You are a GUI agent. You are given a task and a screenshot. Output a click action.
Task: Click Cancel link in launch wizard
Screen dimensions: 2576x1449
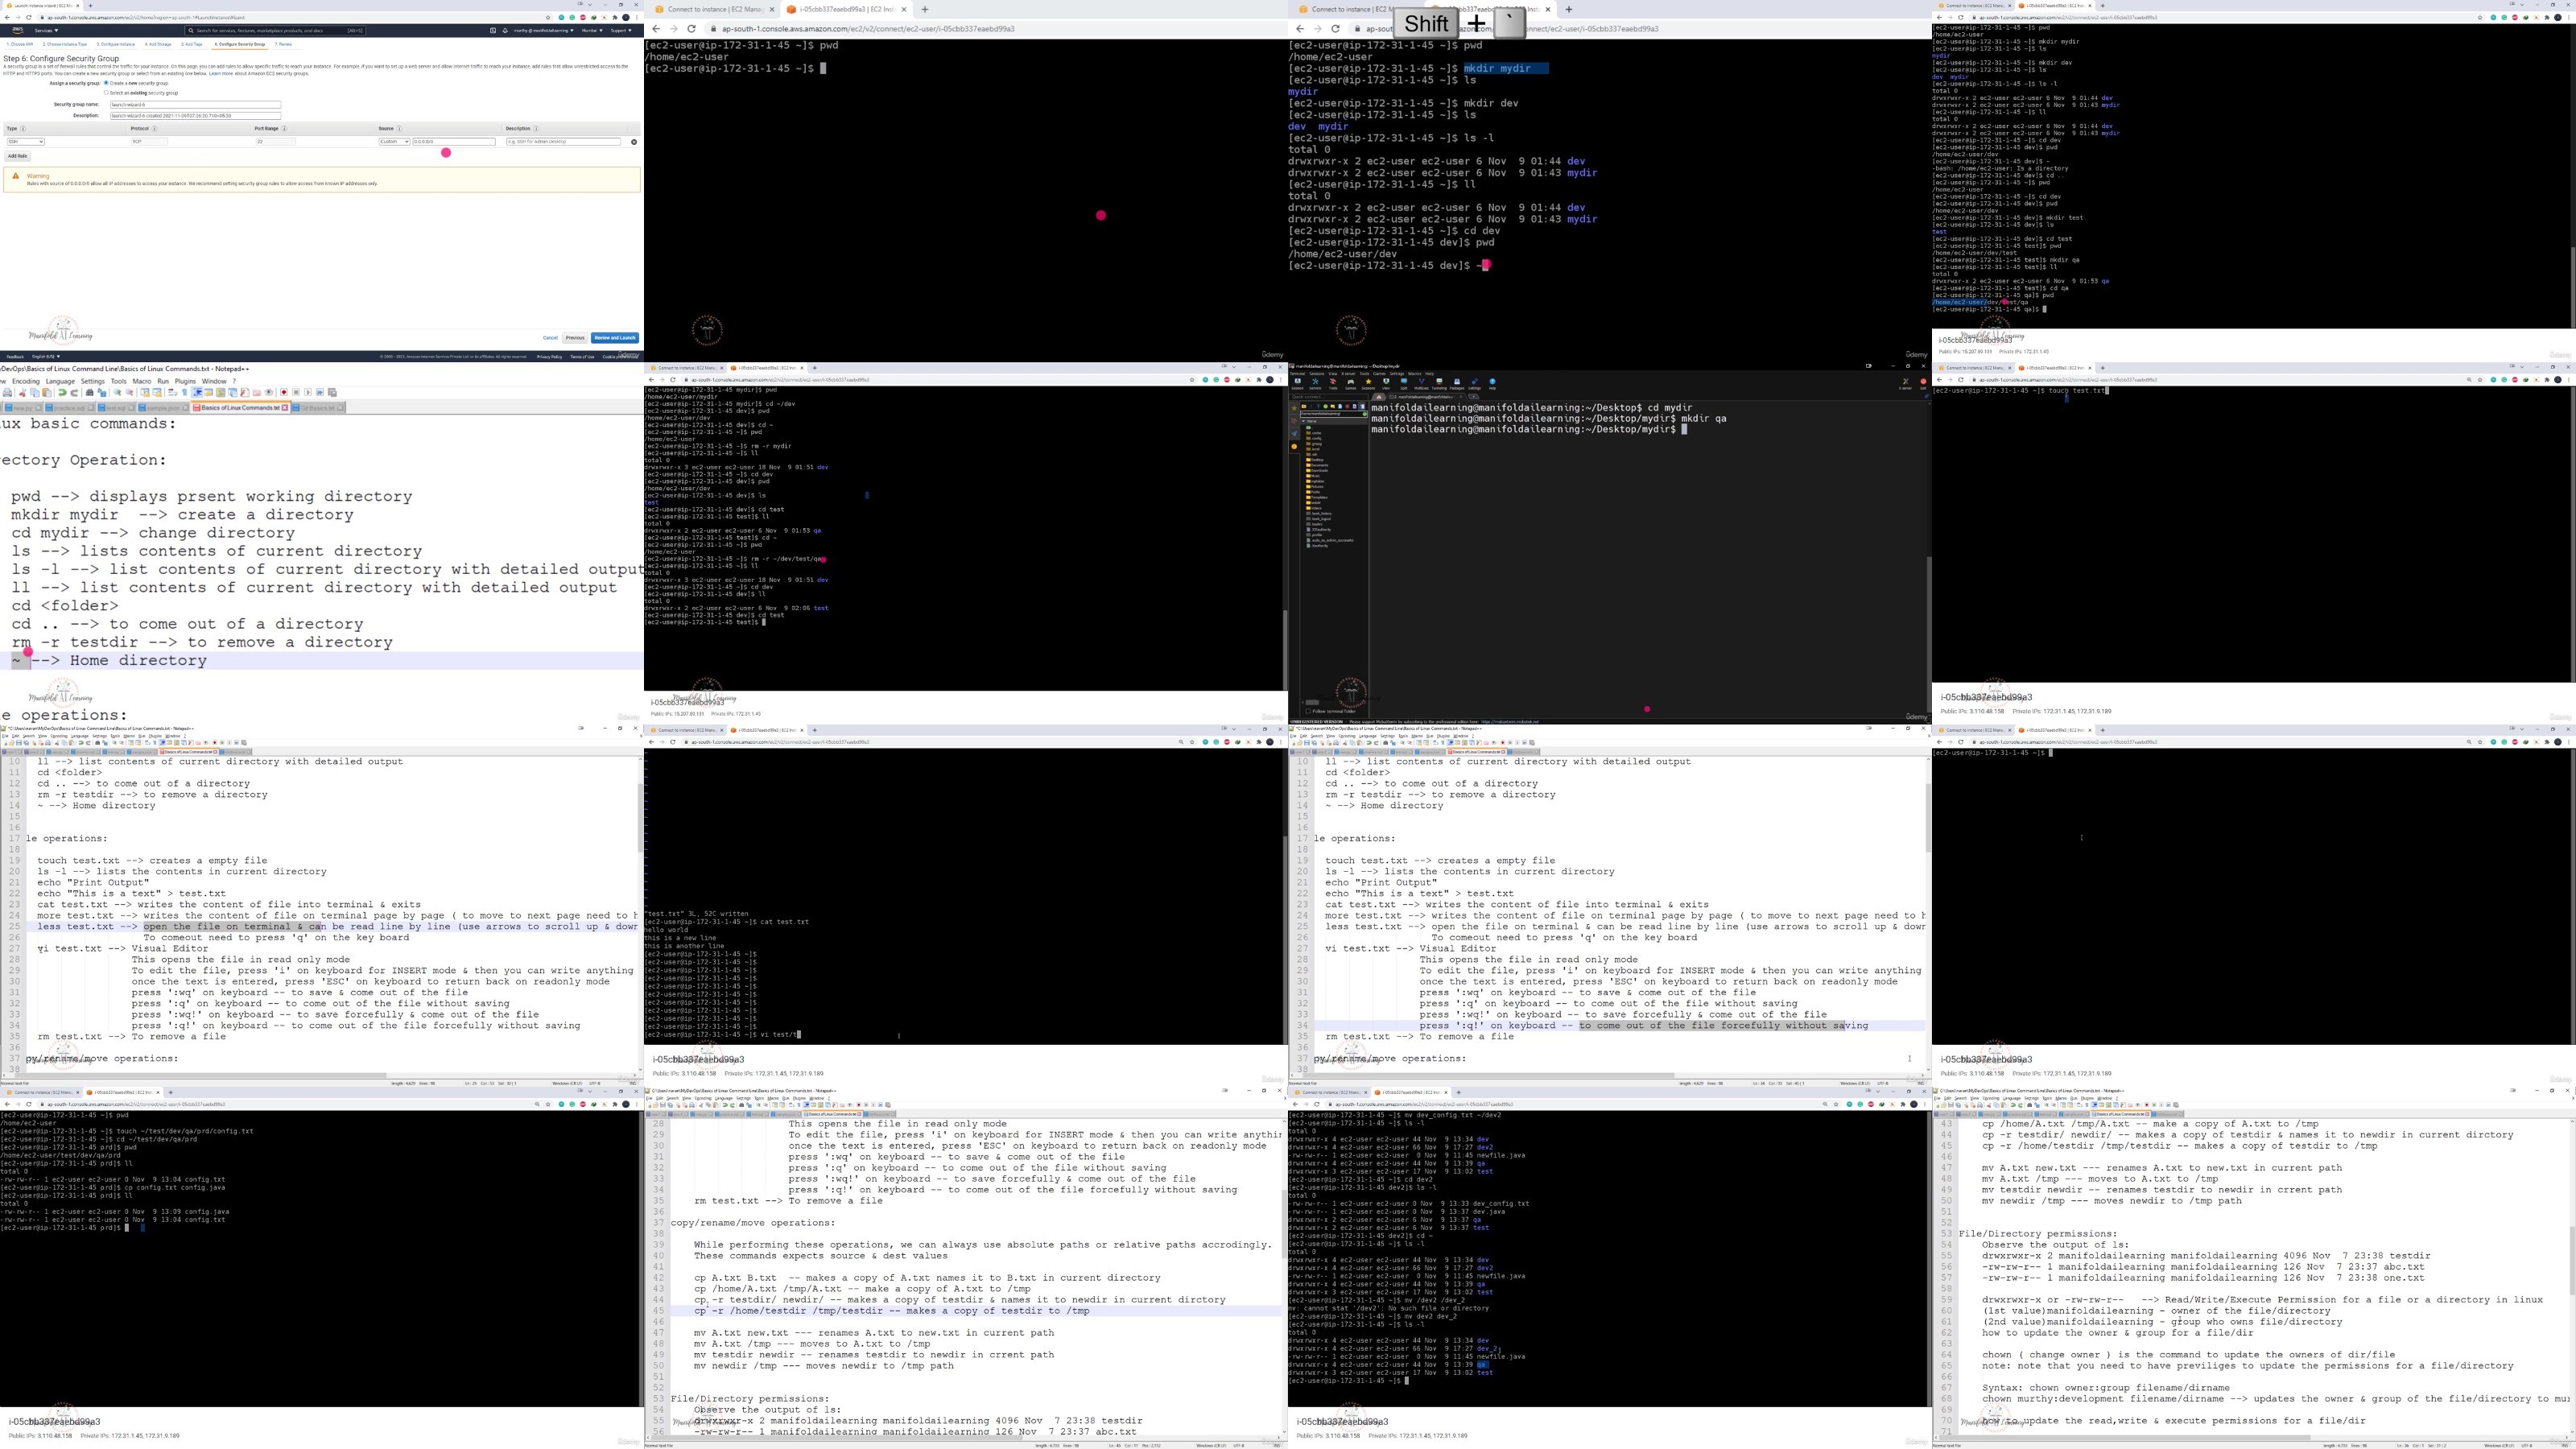[x=550, y=337]
